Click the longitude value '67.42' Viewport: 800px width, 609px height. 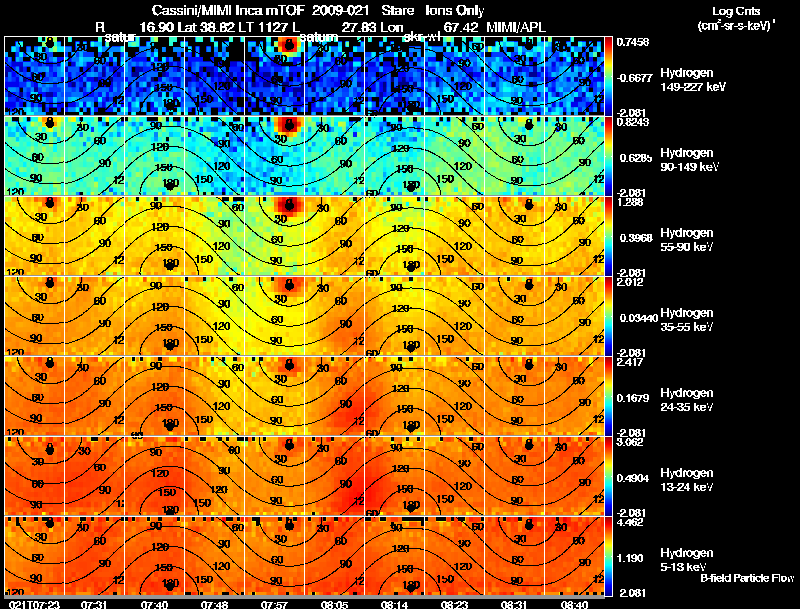(461, 27)
